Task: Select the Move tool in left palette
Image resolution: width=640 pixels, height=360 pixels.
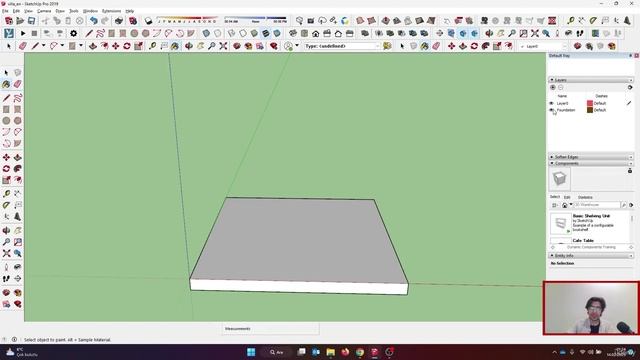Action: 6,157
